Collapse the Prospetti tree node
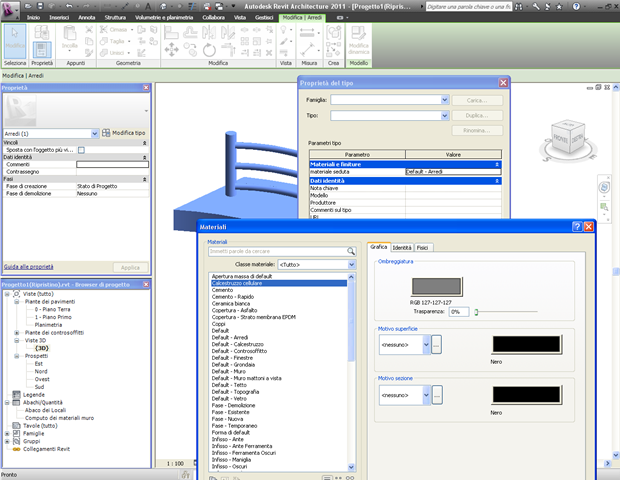The width and height of the screenshot is (620, 480). (x=17, y=355)
